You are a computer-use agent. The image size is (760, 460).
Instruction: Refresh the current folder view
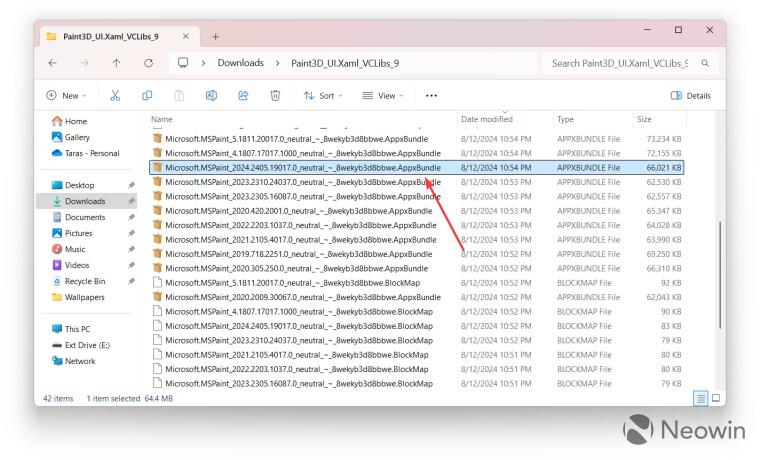point(149,63)
